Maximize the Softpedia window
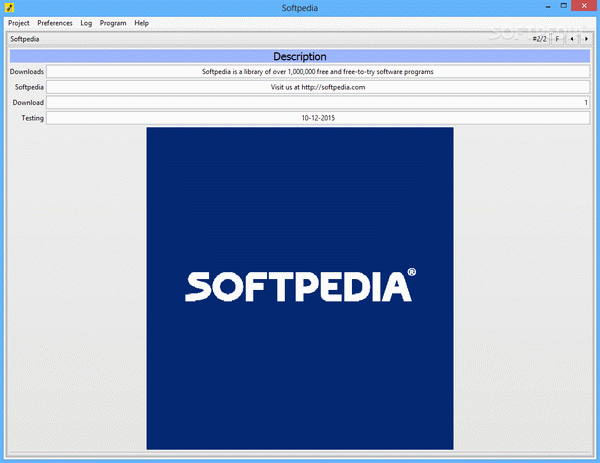The image size is (600, 463). click(563, 6)
